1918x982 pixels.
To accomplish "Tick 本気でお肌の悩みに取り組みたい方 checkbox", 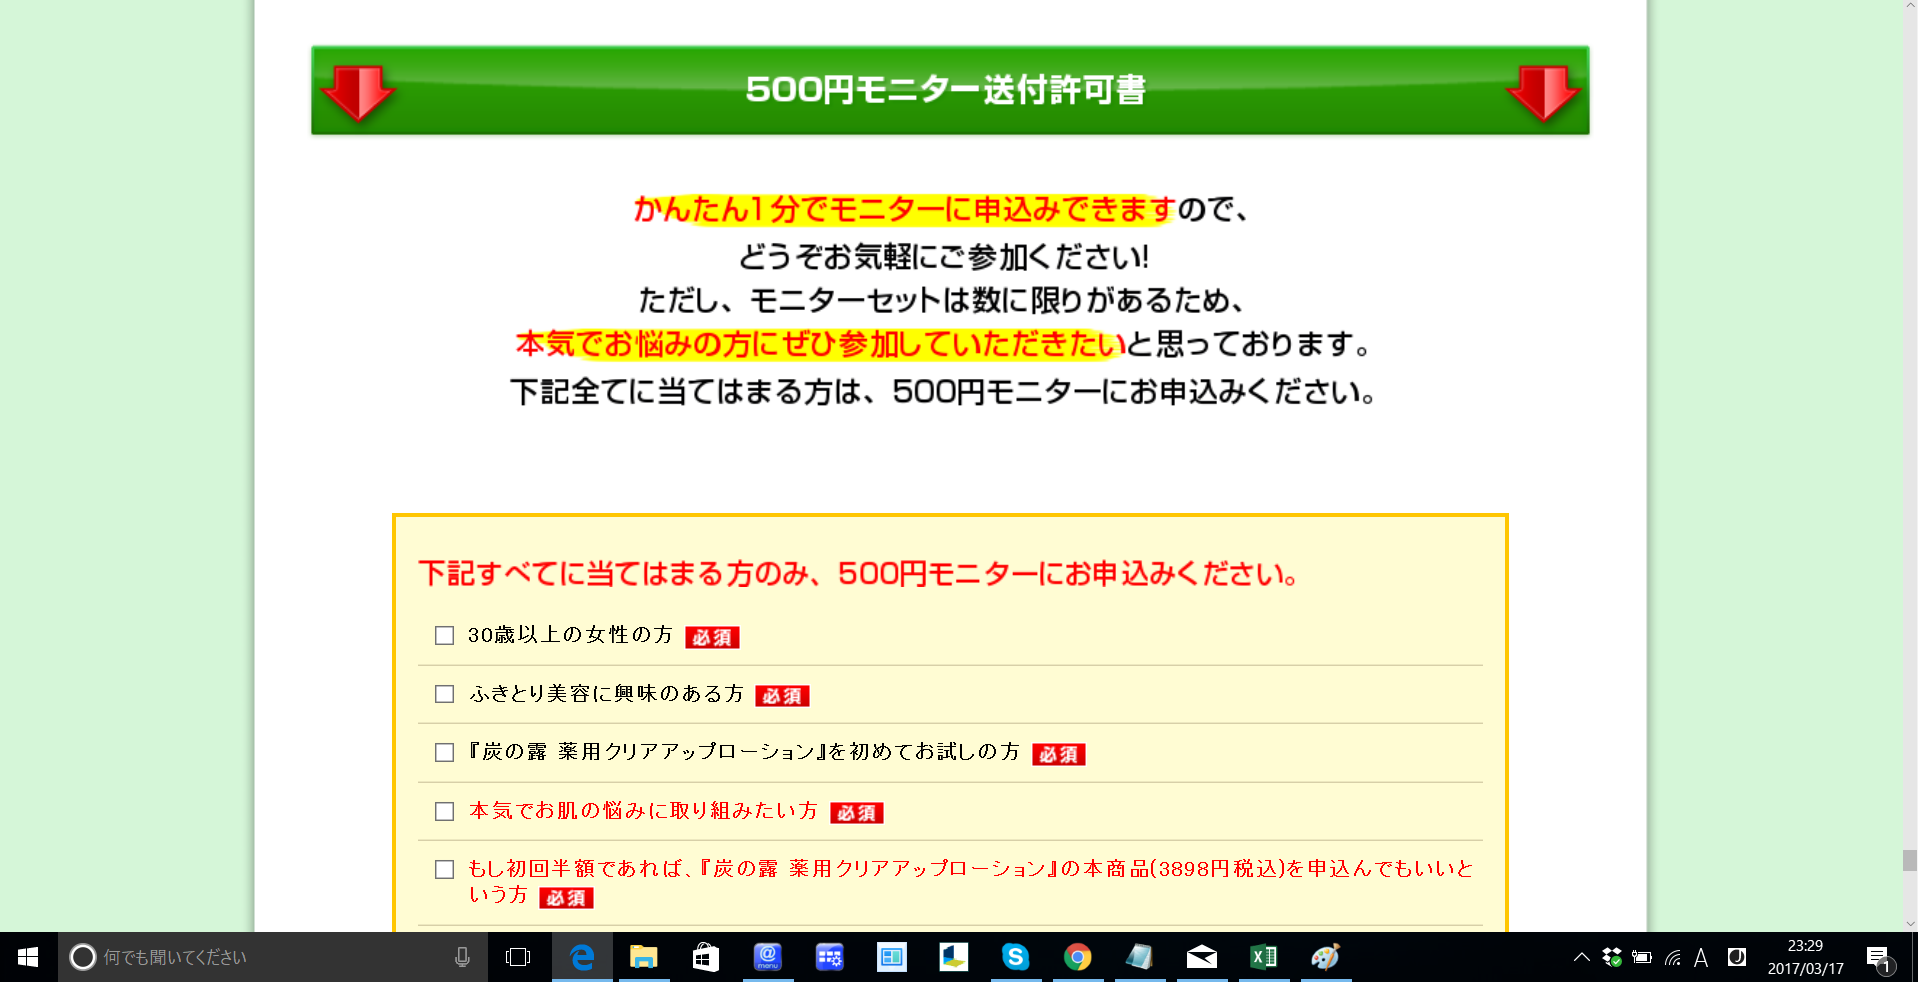I will click(x=445, y=811).
